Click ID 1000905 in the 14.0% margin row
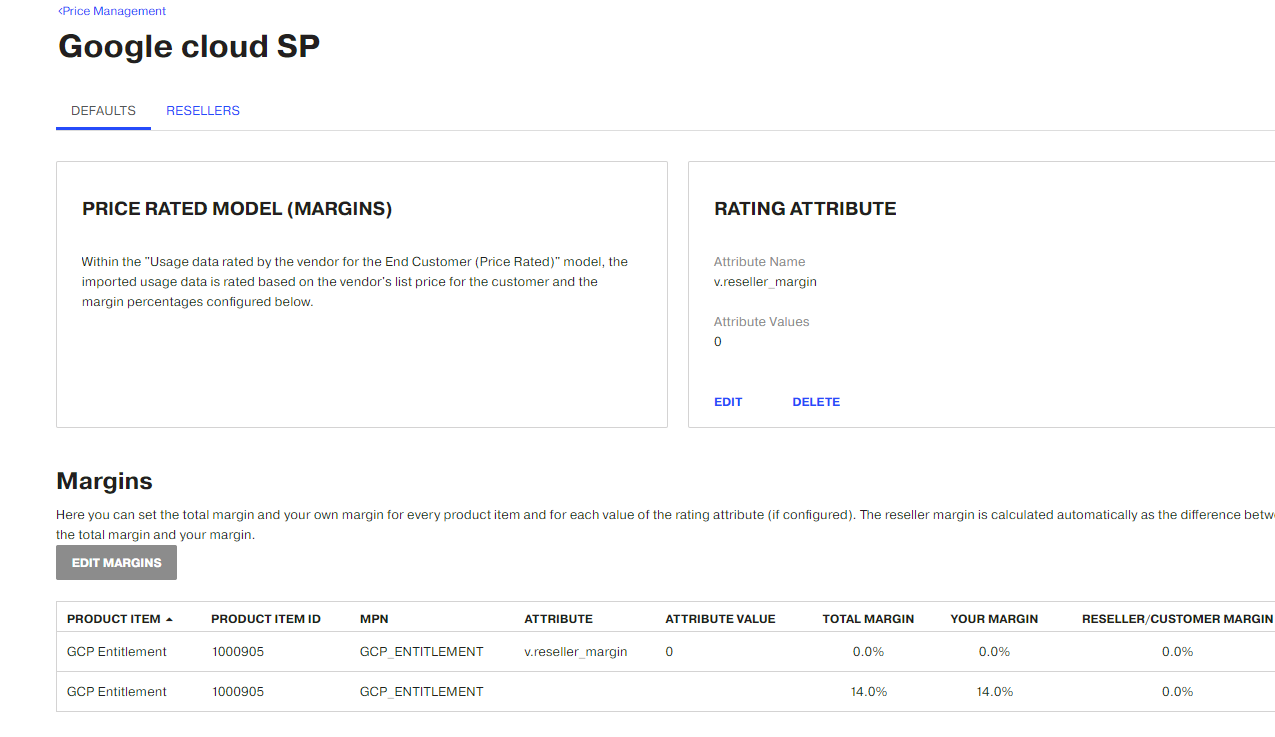Viewport: 1275px width, 737px height. [238, 692]
